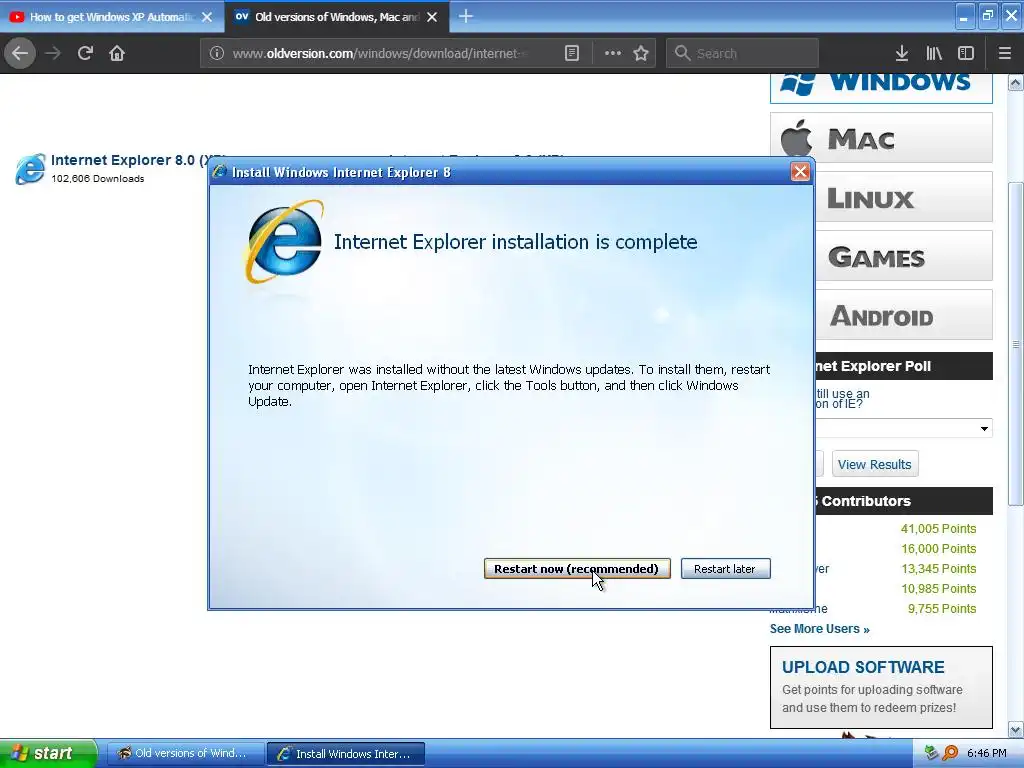The width and height of the screenshot is (1024, 768).
Task: Click the 10,985 Points entry
Action: click(938, 588)
